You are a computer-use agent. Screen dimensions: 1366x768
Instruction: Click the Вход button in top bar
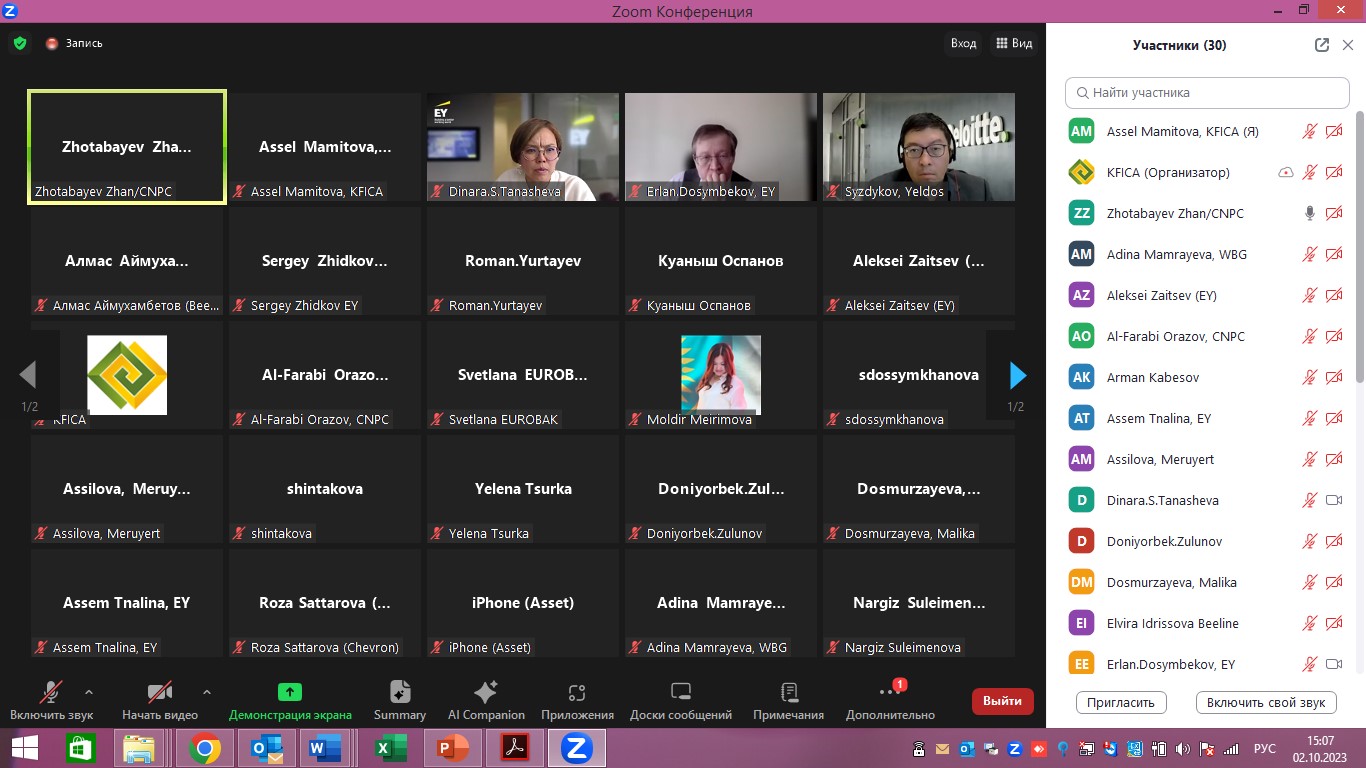tap(963, 43)
